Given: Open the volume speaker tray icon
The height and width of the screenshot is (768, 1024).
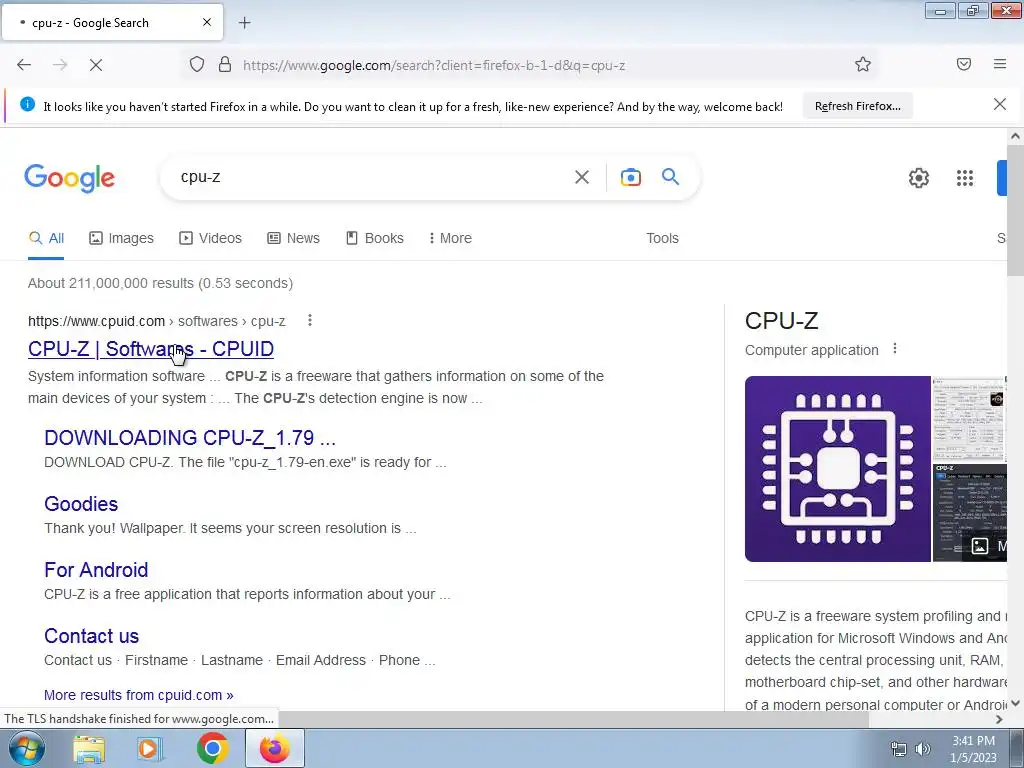Looking at the screenshot, I should click(x=922, y=749).
